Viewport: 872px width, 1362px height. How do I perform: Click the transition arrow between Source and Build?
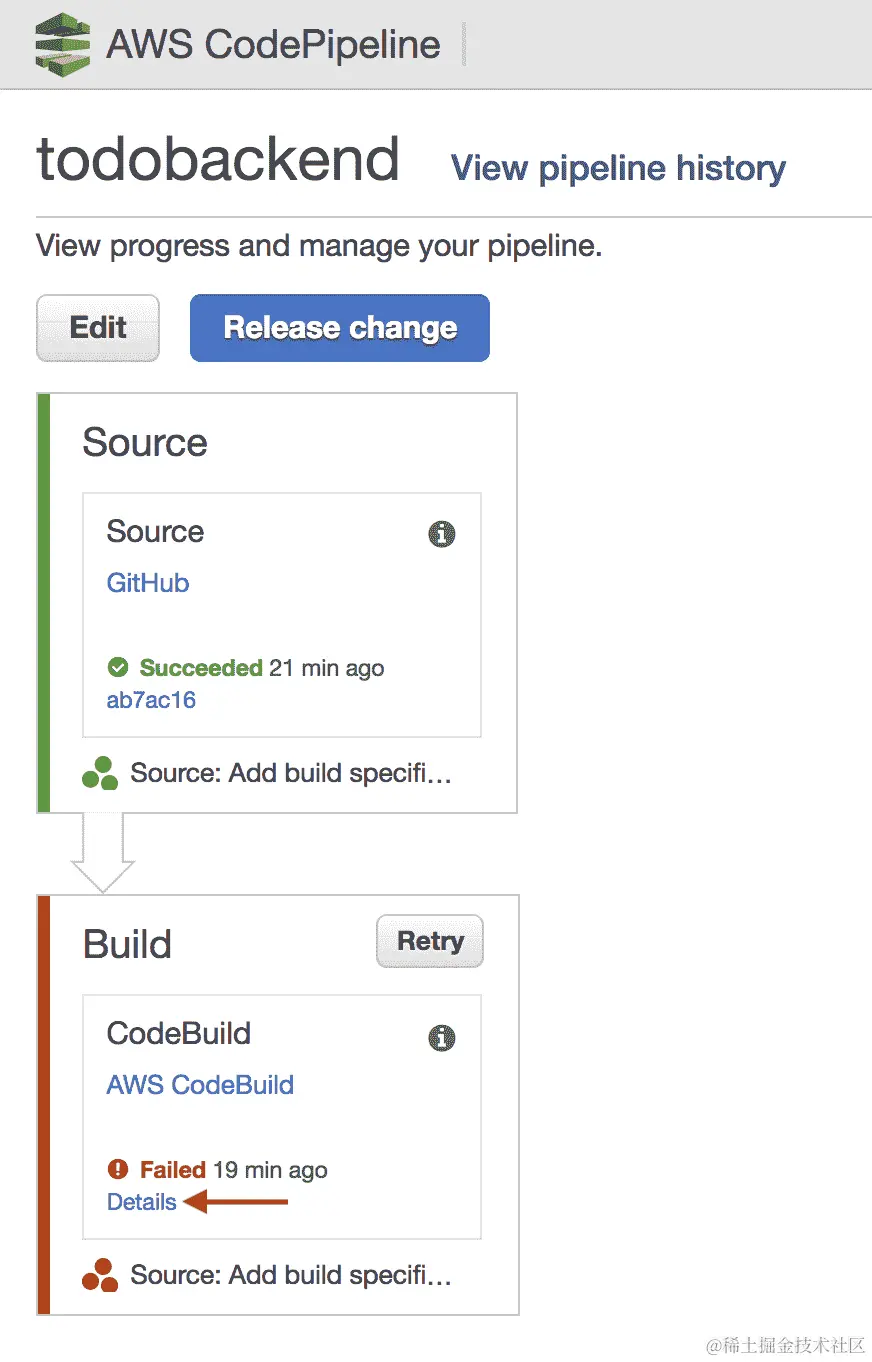coord(102,853)
